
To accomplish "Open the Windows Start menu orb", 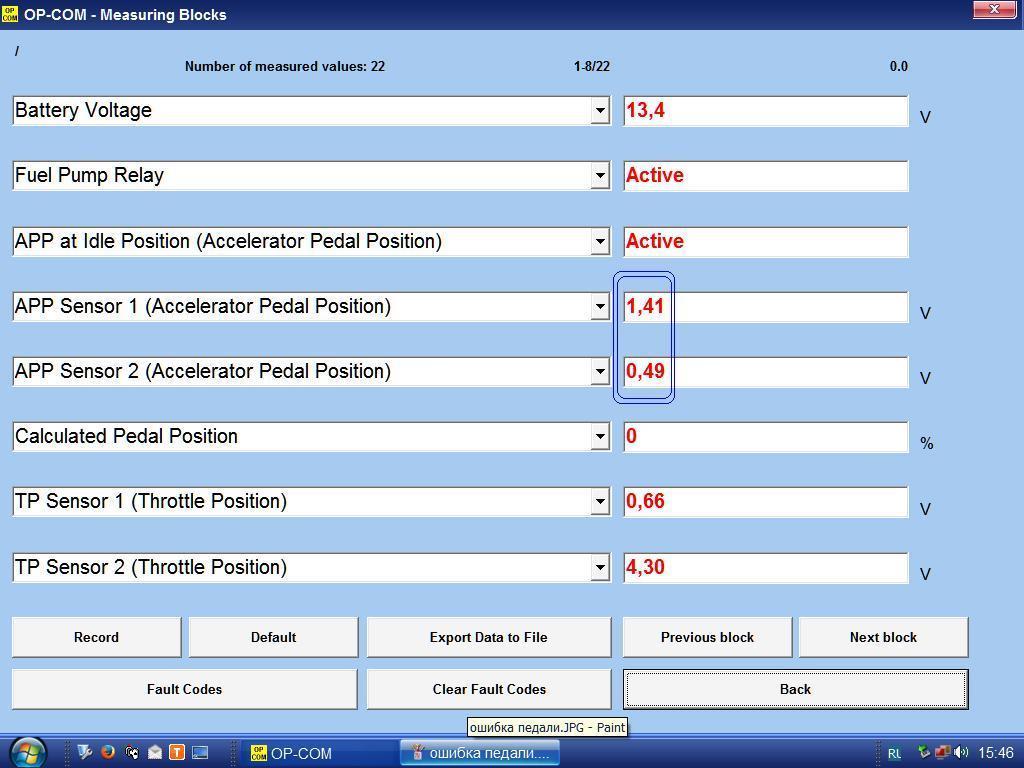I will pos(26,753).
